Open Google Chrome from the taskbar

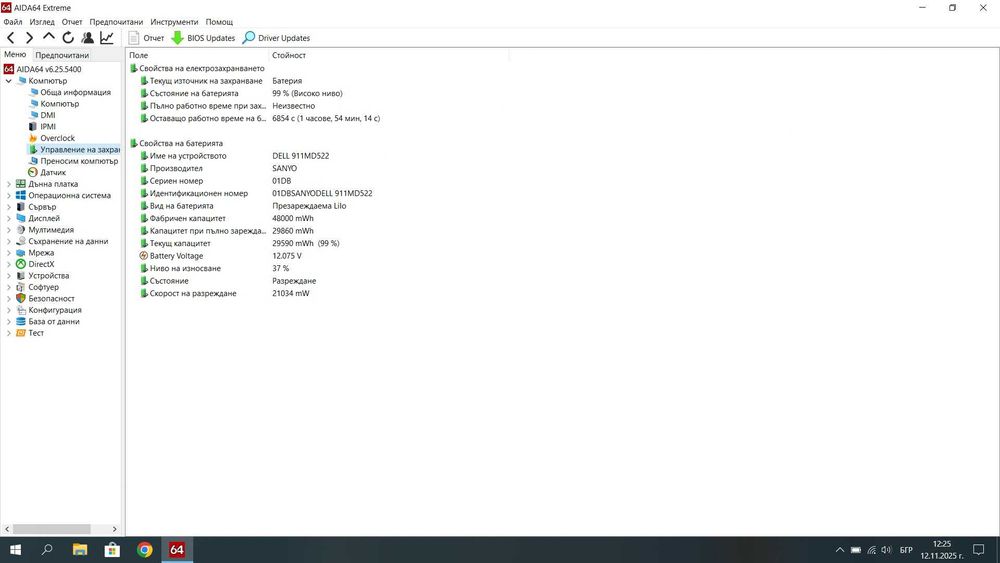(145, 550)
